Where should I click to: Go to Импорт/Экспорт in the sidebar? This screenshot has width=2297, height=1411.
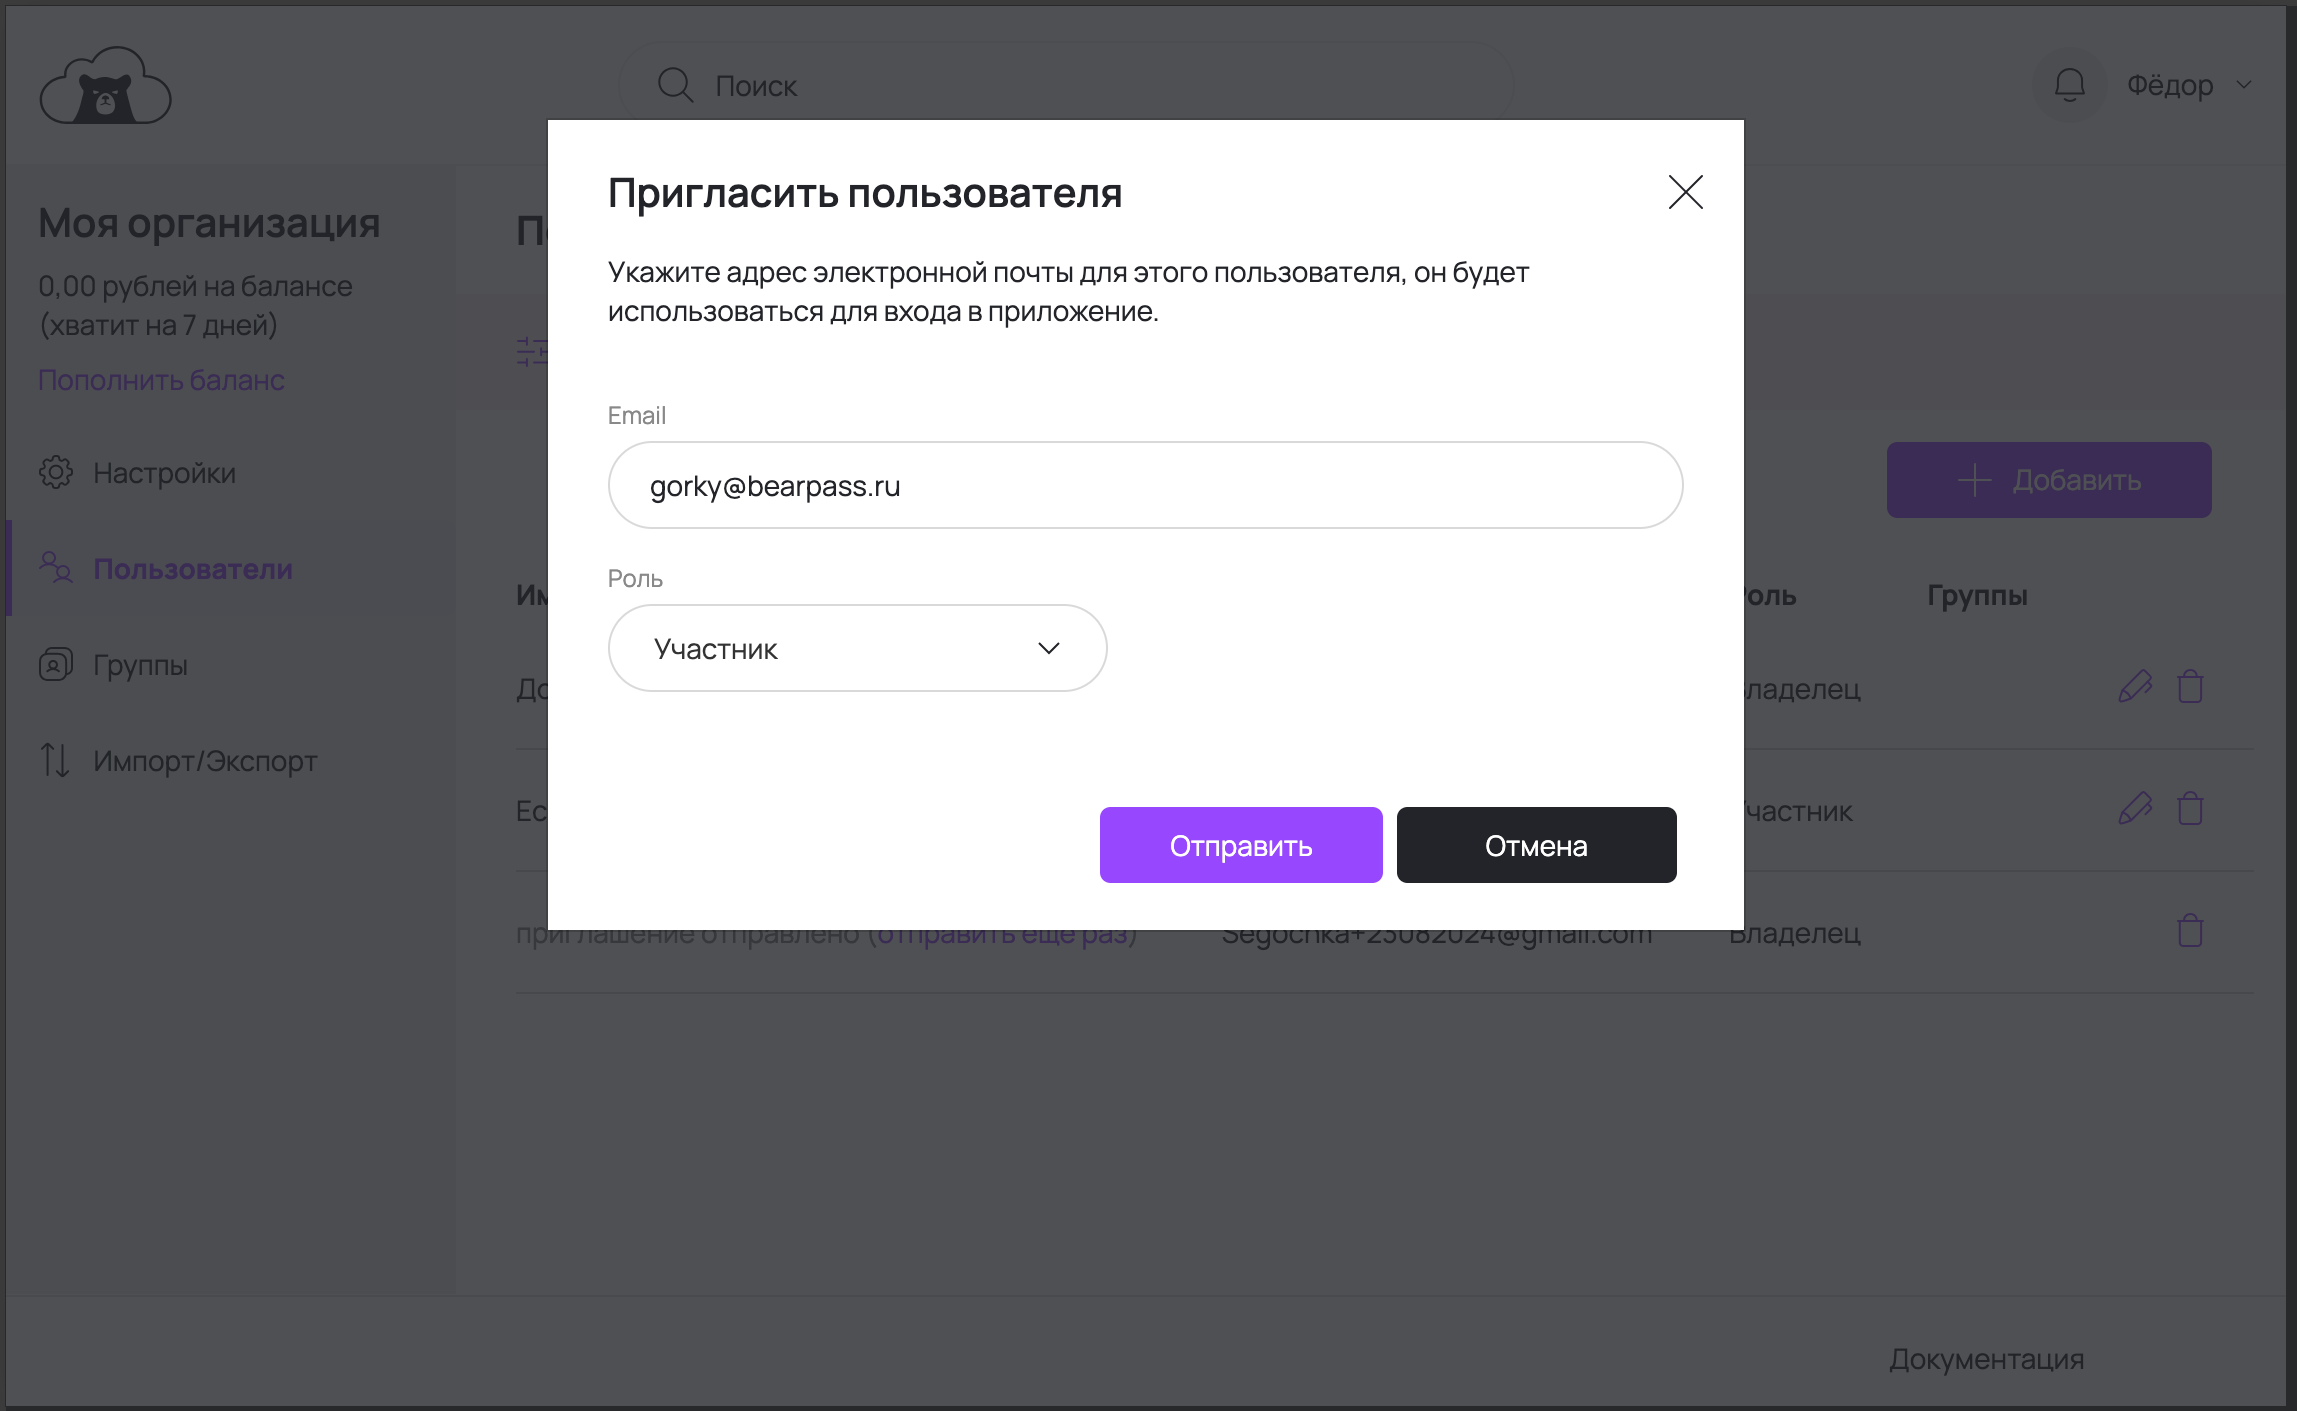pos(204,761)
